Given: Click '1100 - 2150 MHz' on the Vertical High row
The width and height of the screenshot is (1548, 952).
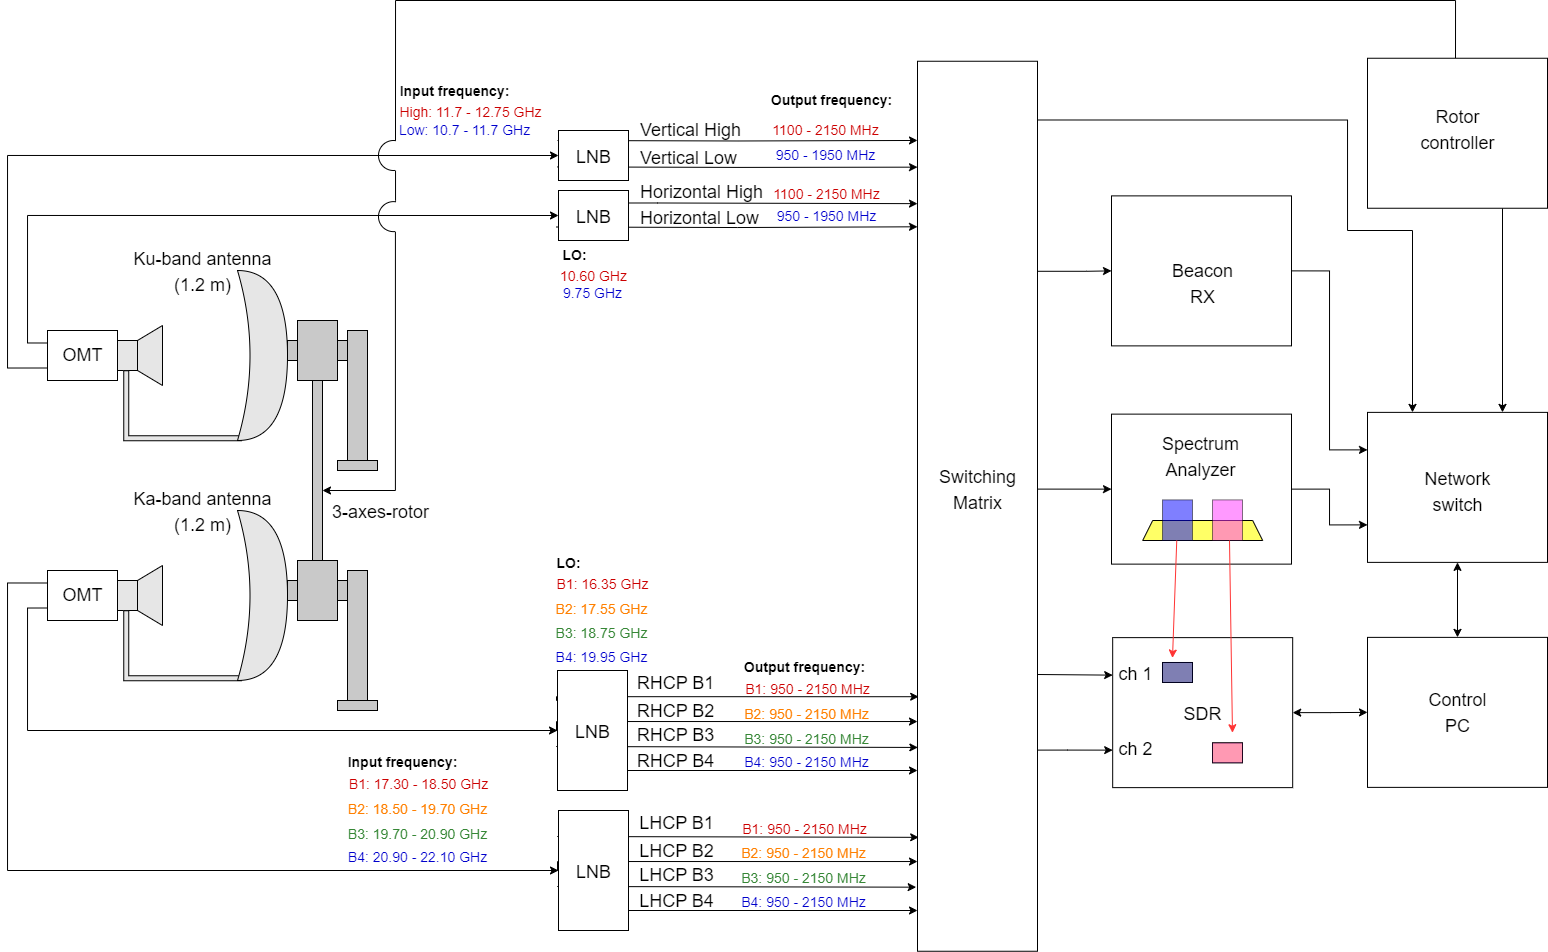Looking at the screenshot, I should [x=825, y=130].
